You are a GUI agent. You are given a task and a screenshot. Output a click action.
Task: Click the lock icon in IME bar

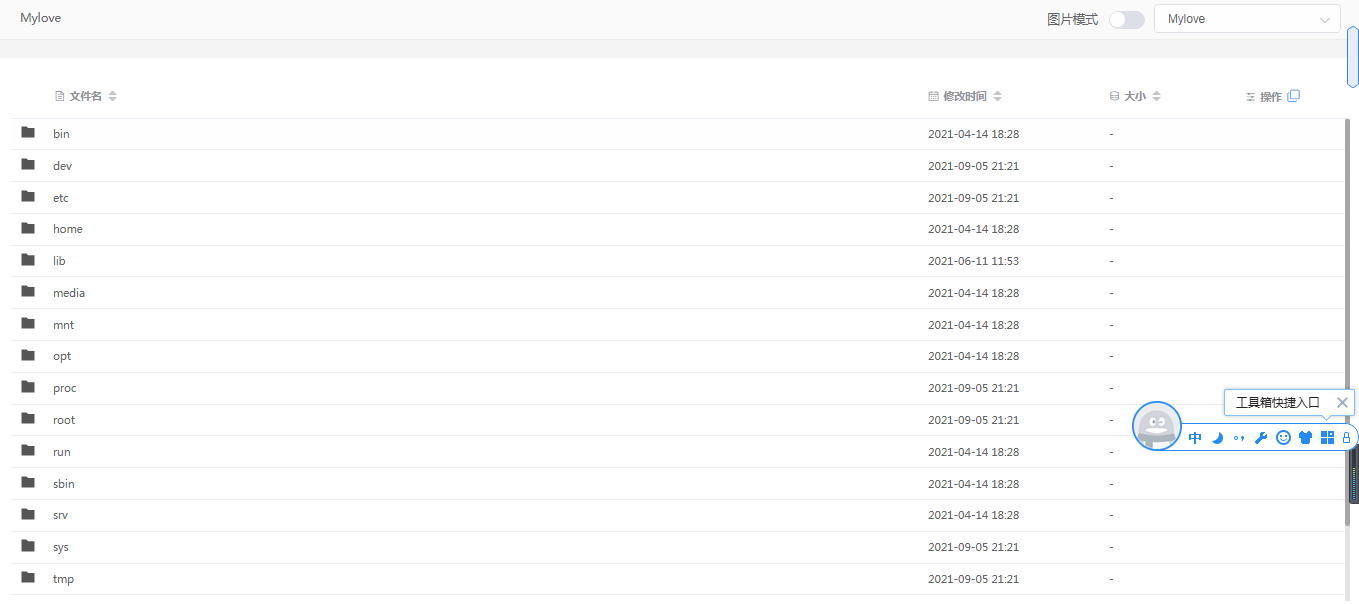coord(1346,438)
